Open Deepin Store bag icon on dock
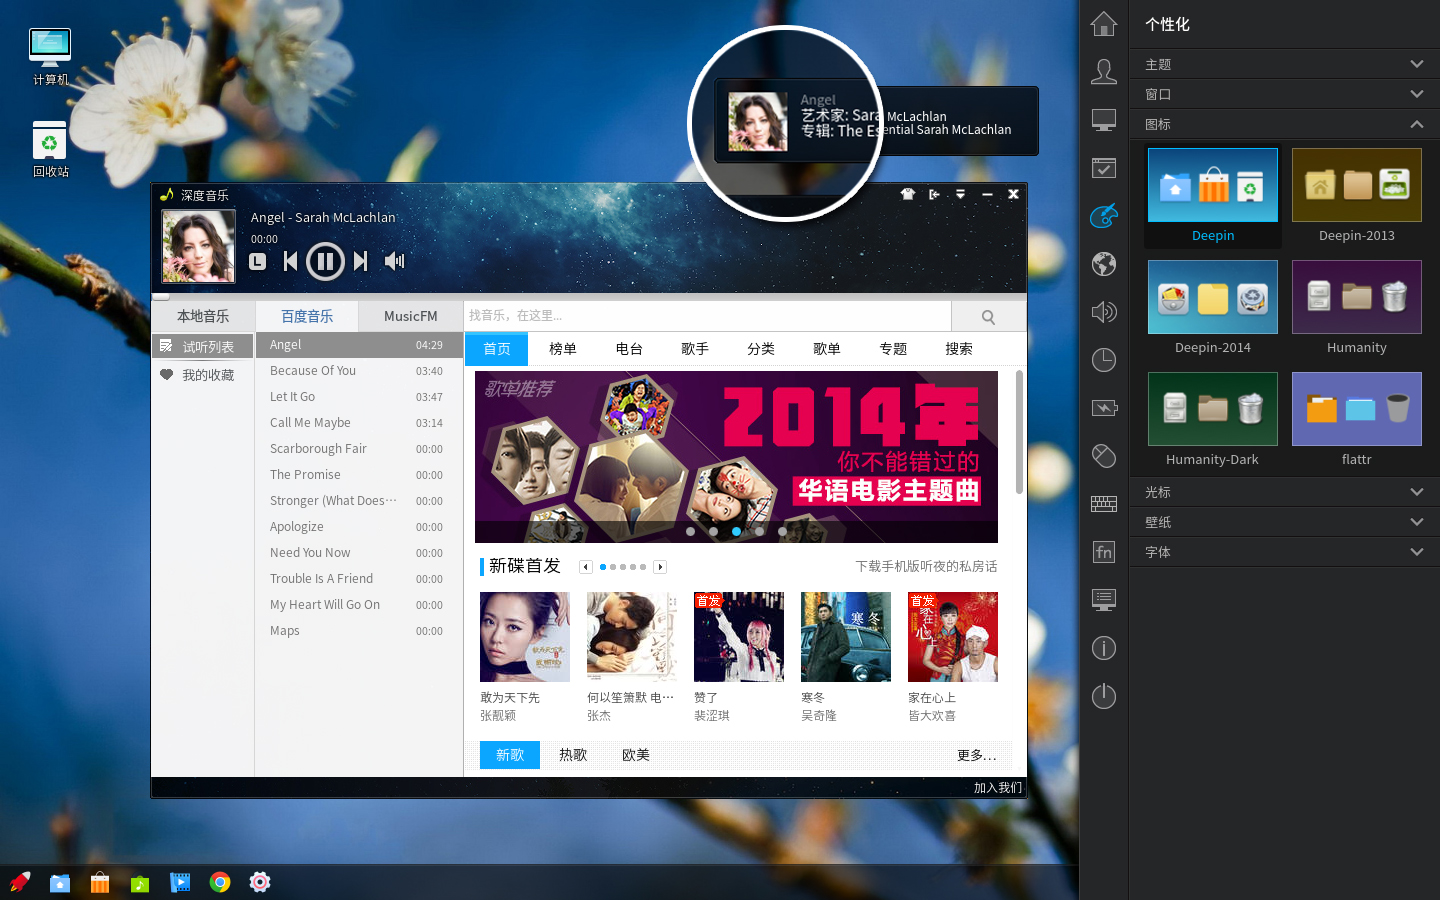 pyautogui.click(x=100, y=882)
